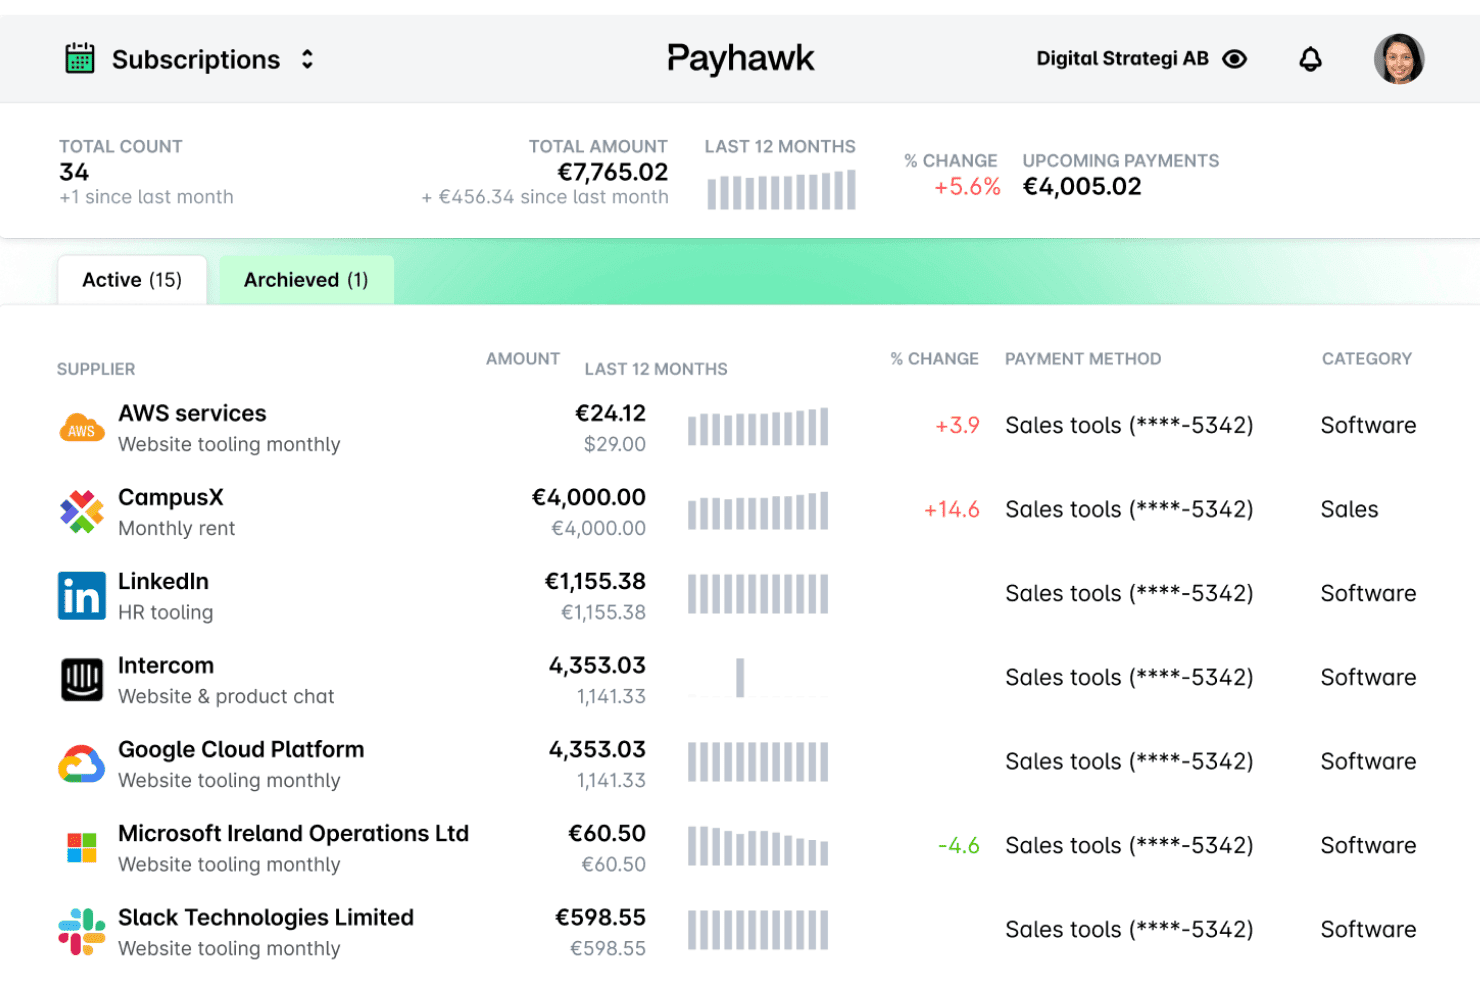This screenshot has width=1480, height=987.
Task: Open the Microsoft Ireland Operations Ltd entry
Action: [293, 834]
